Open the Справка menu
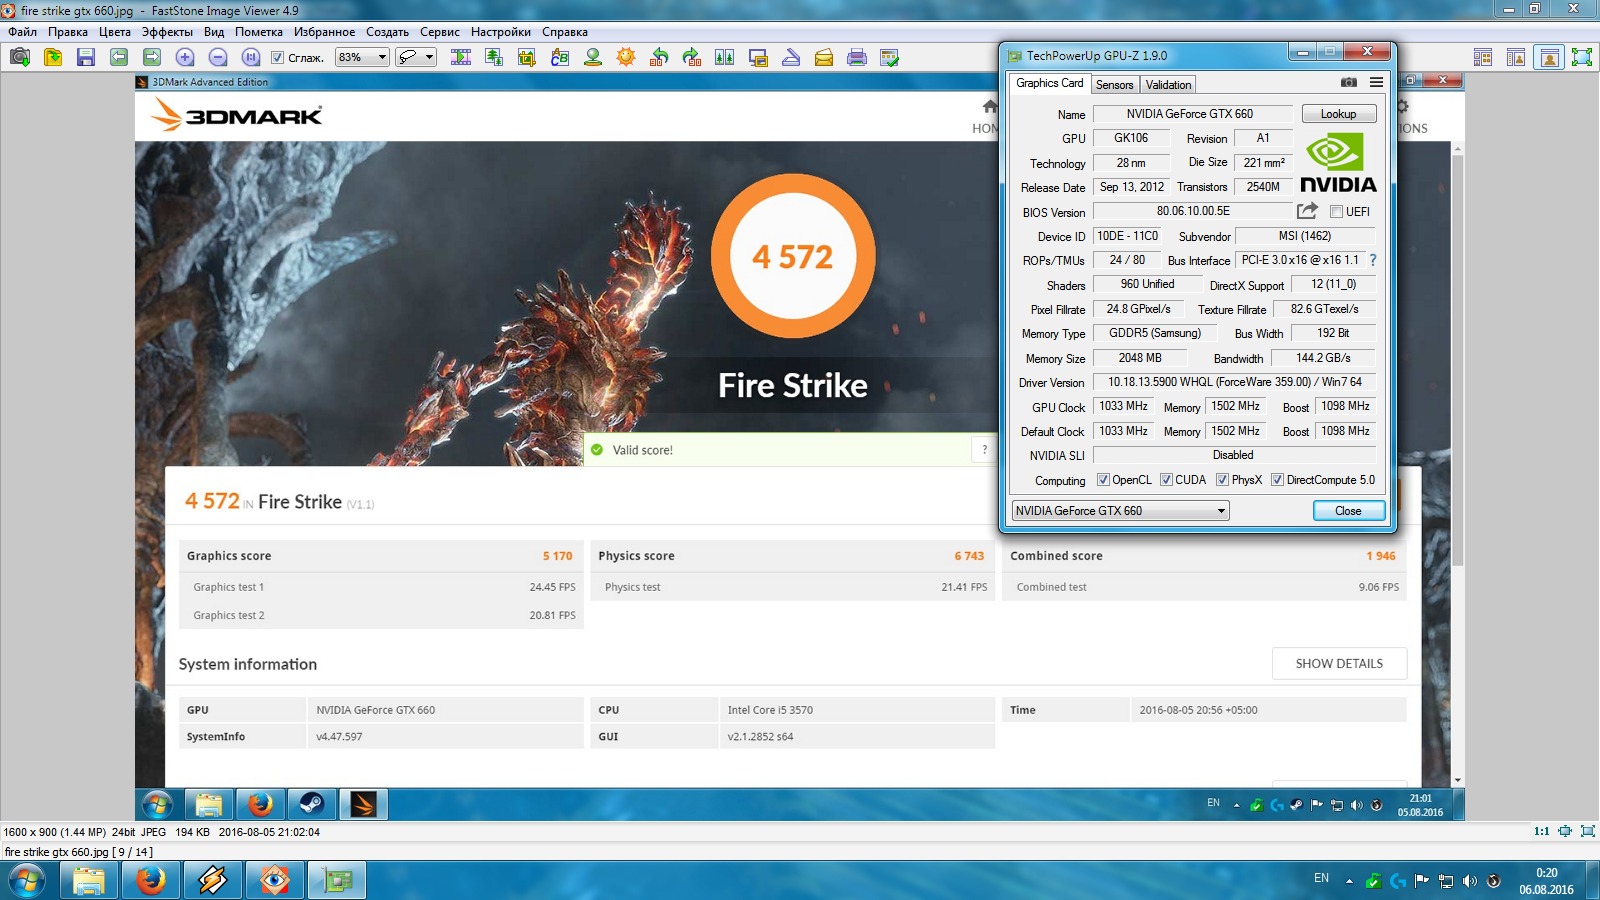Screen dimensions: 1600x900 pyautogui.click(x=565, y=32)
